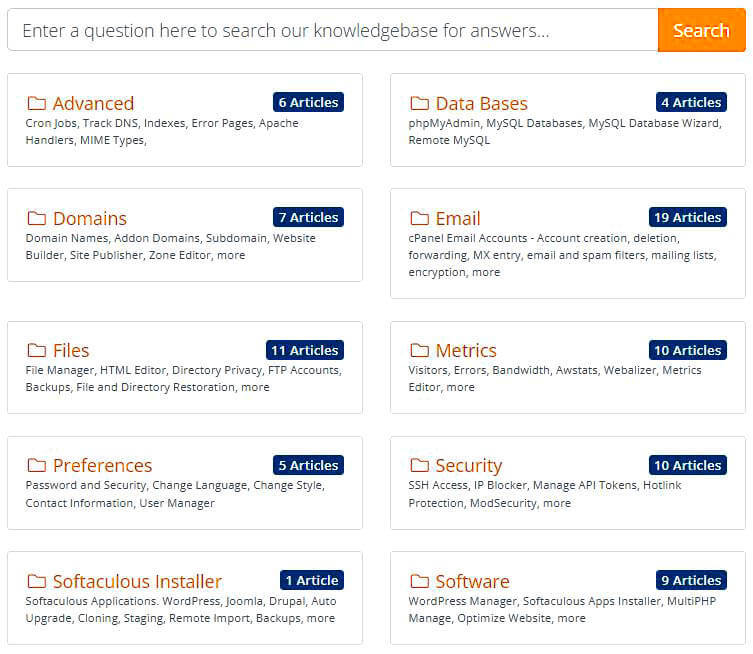This screenshot has width=753, height=654.
Task: Click the folder icon next to Domains
Action: click(36, 219)
